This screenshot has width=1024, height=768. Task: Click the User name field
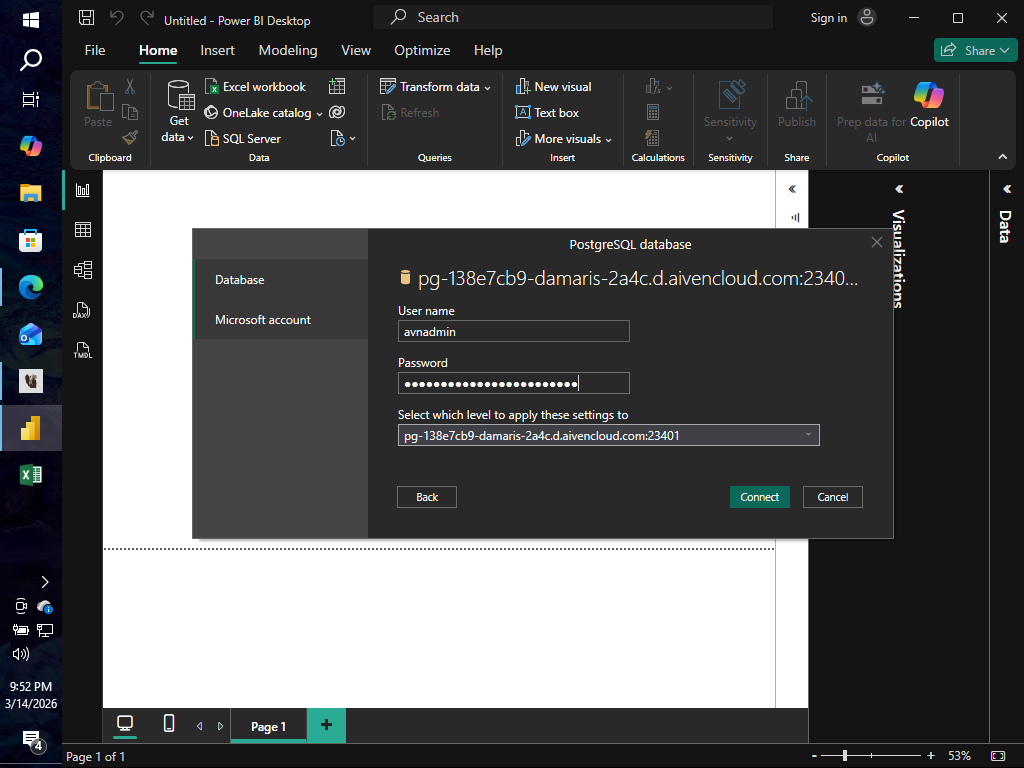point(513,331)
